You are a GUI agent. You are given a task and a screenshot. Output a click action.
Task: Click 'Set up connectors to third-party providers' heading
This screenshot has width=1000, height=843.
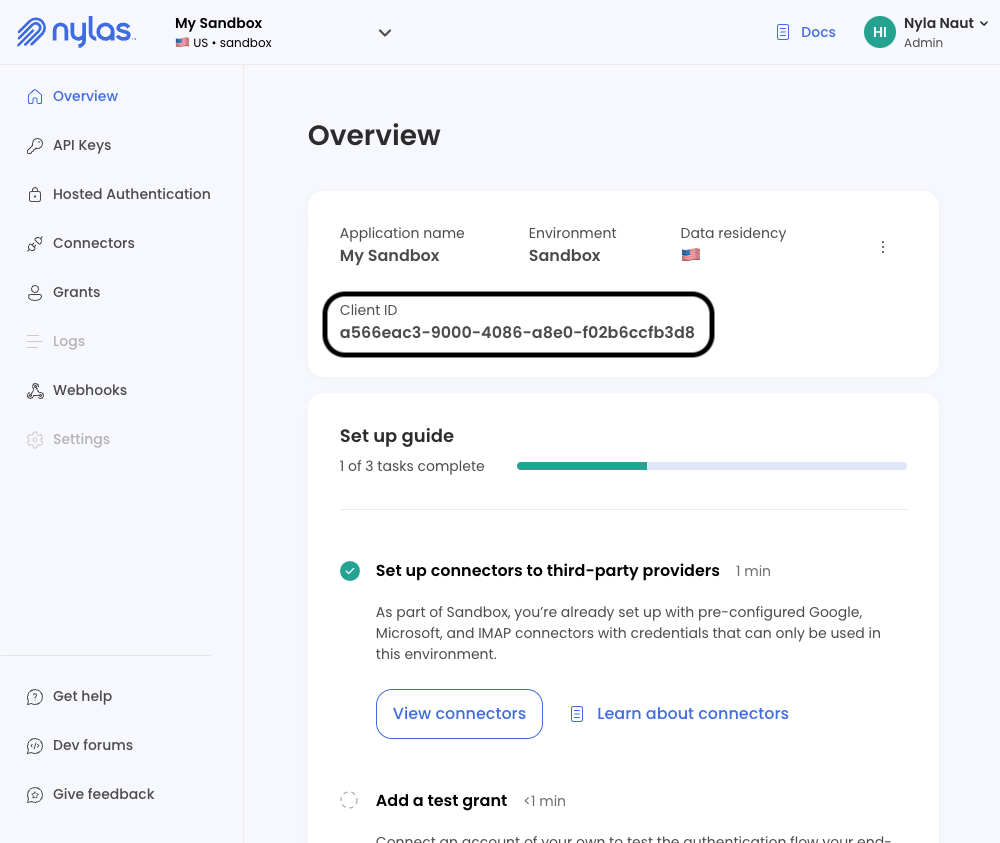(x=547, y=571)
